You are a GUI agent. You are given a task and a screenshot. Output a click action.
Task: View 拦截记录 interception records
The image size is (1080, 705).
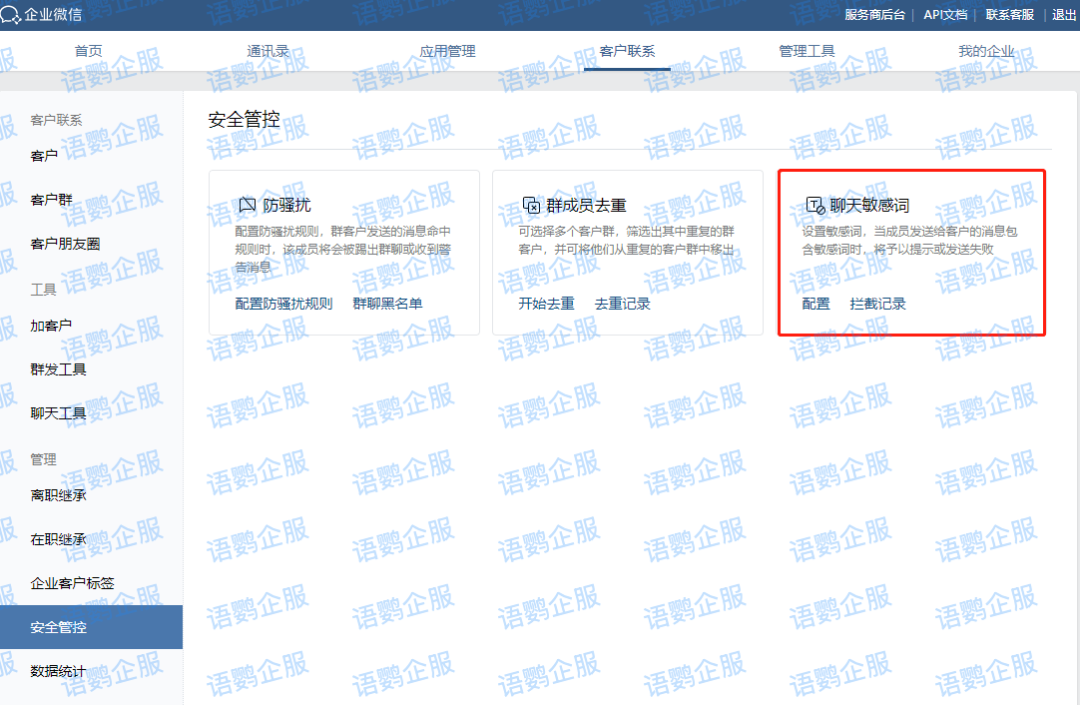click(878, 303)
